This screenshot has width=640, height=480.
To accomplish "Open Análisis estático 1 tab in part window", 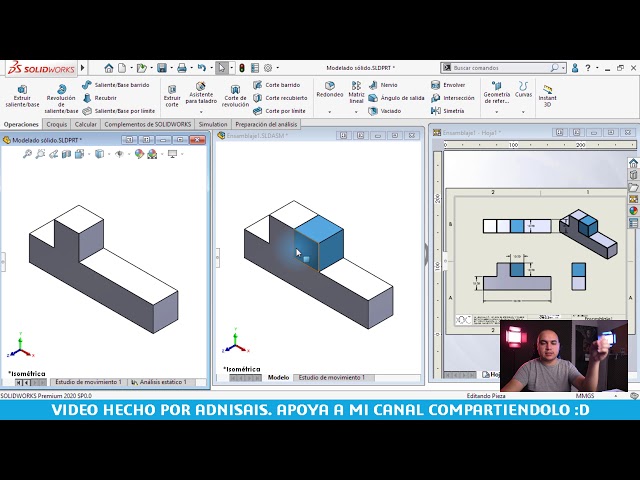I will tap(159, 382).
